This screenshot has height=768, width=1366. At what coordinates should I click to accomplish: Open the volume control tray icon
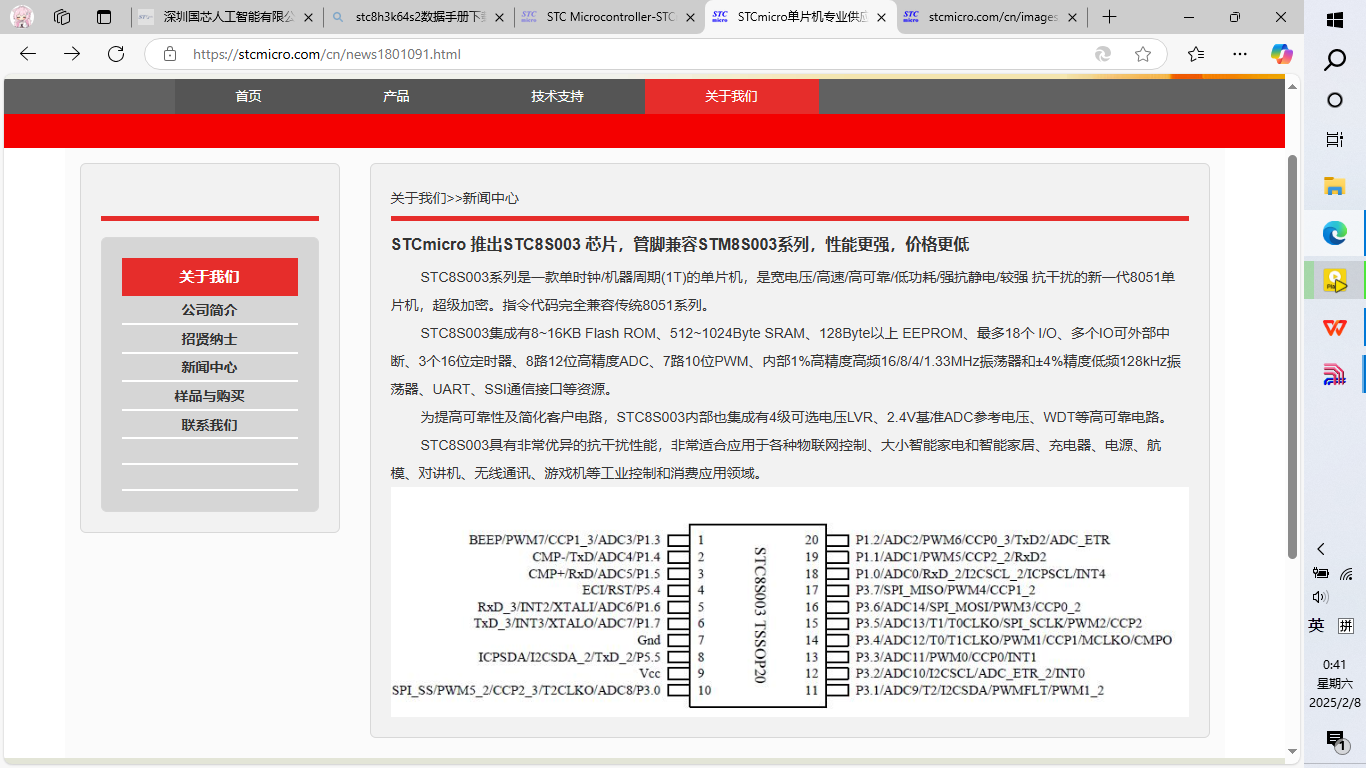pyautogui.click(x=1321, y=597)
